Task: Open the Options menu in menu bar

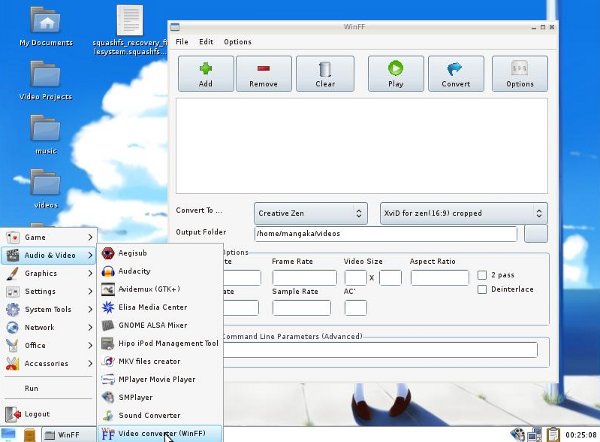Action: coord(238,42)
